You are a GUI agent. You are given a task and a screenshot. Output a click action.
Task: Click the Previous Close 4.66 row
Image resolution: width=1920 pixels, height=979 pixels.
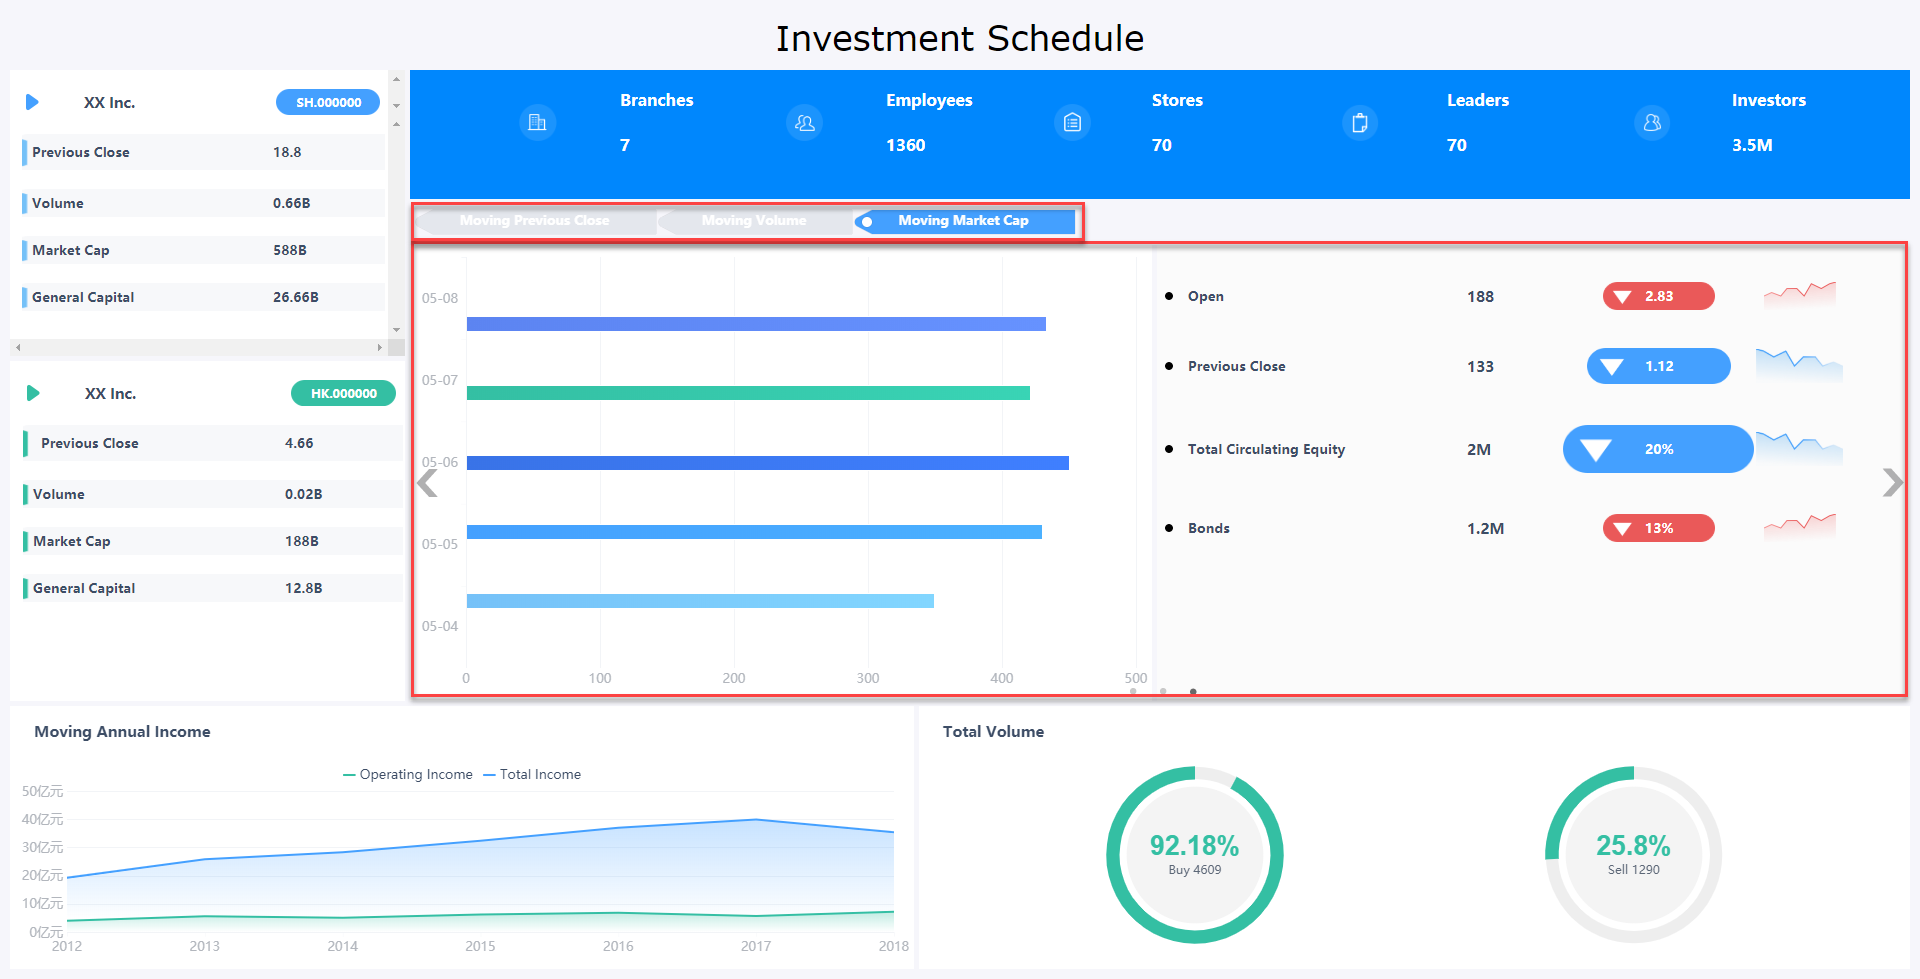point(213,443)
